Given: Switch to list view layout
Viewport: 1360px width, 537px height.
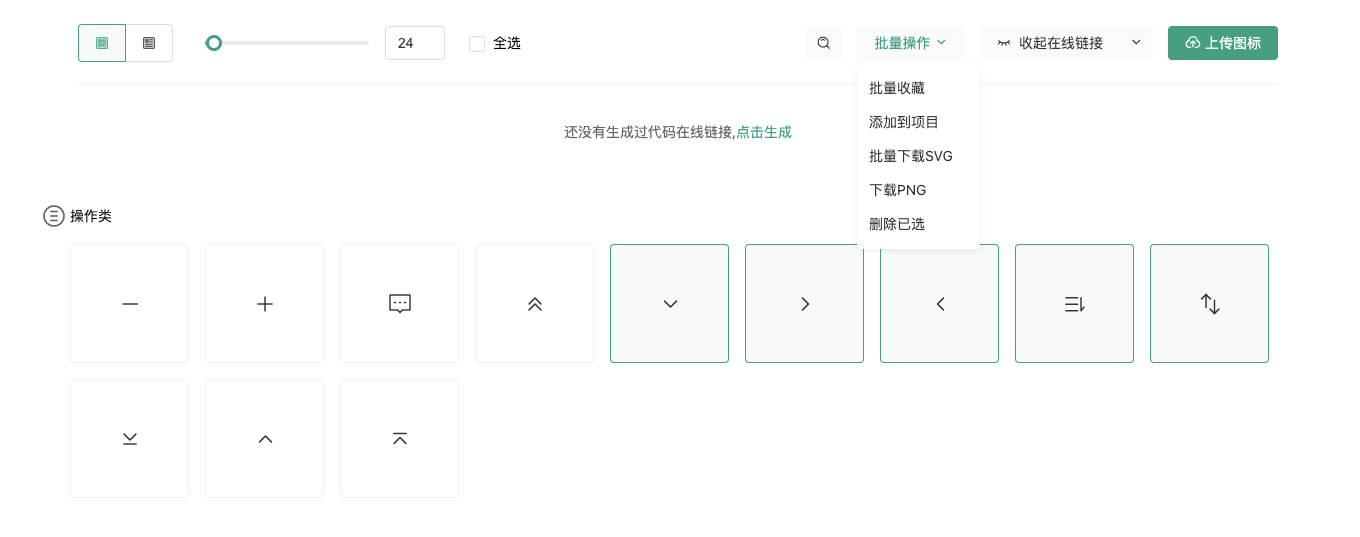Looking at the screenshot, I should pyautogui.click(x=149, y=43).
